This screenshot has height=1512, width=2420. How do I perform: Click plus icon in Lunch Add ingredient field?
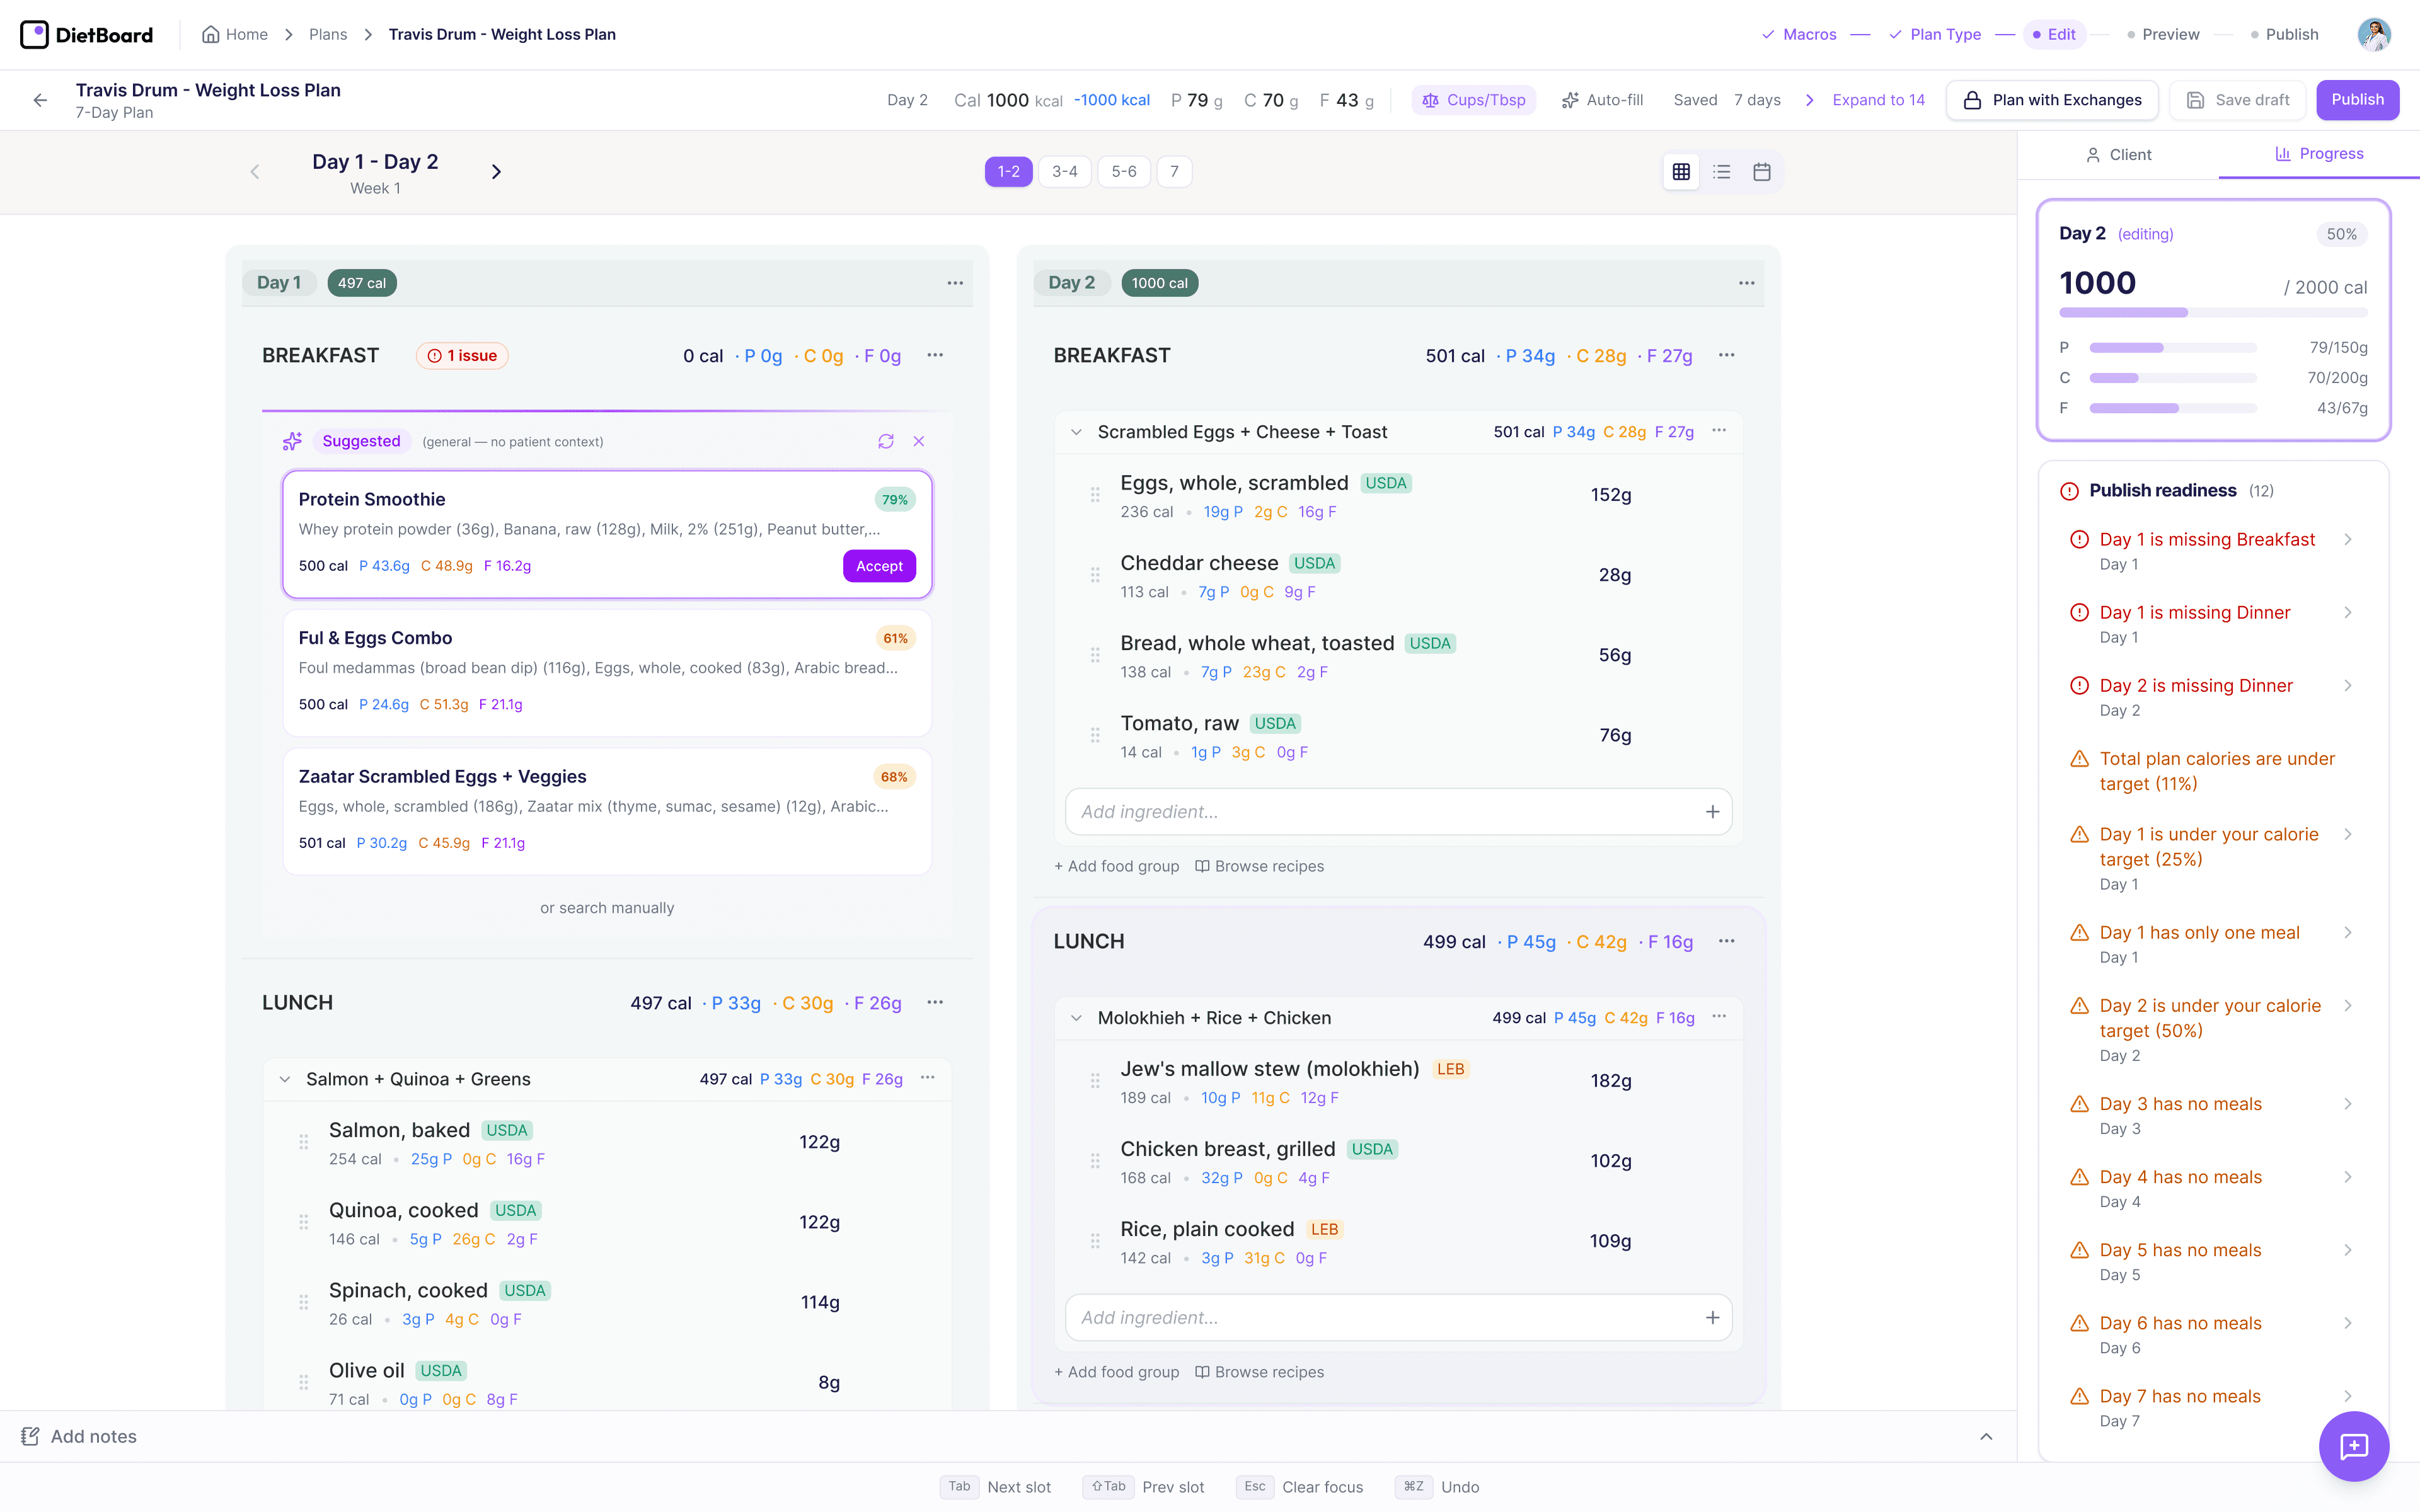1712,1318
